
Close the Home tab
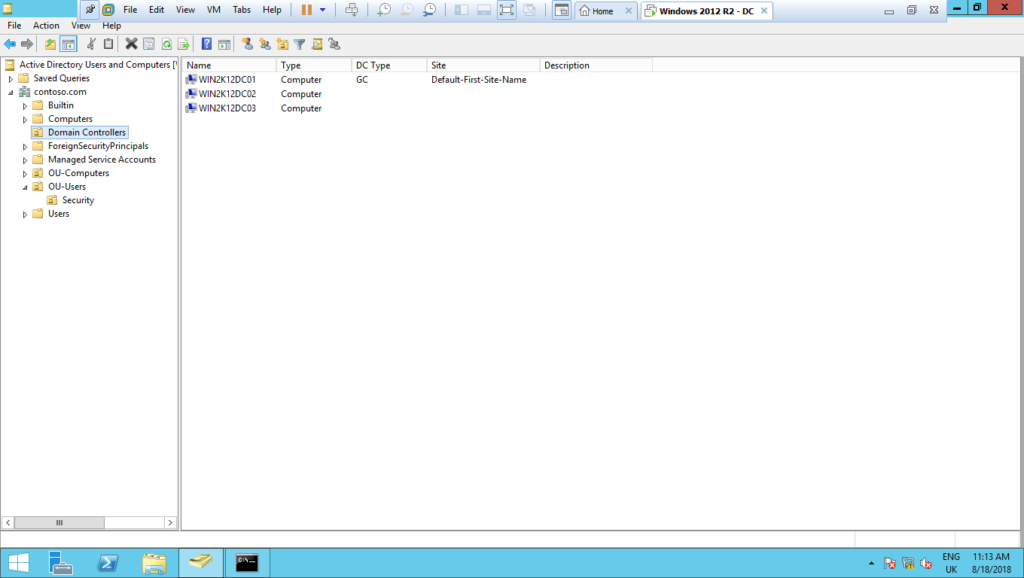point(628,11)
